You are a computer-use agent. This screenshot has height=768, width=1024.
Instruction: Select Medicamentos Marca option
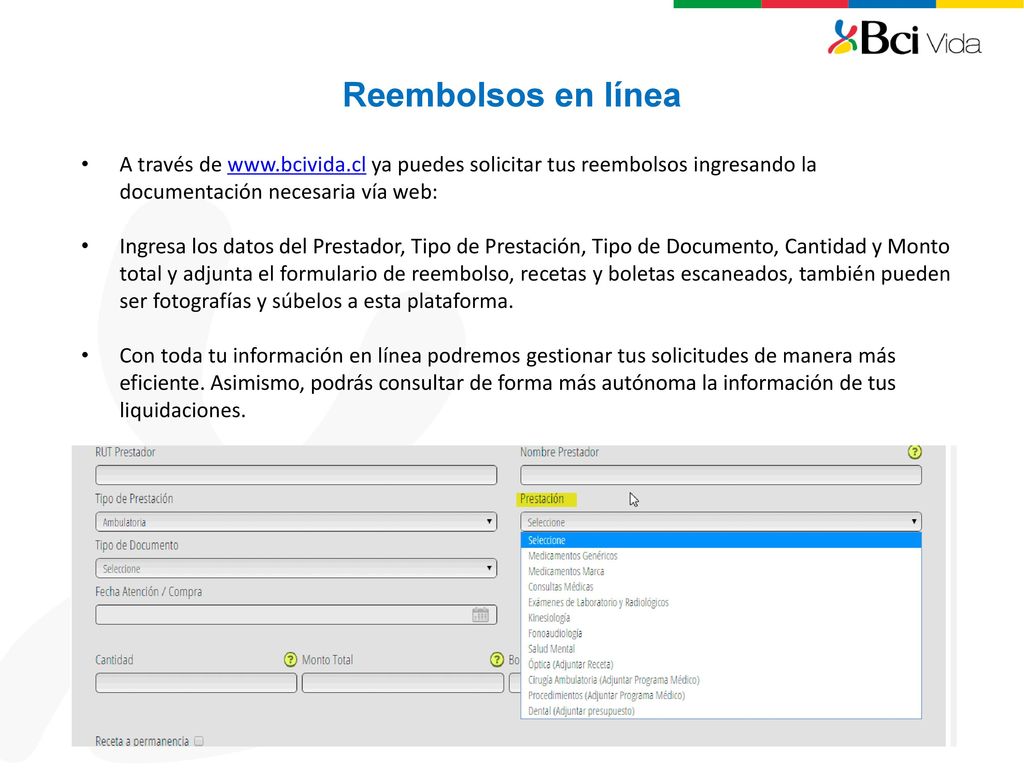(x=721, y=571)
